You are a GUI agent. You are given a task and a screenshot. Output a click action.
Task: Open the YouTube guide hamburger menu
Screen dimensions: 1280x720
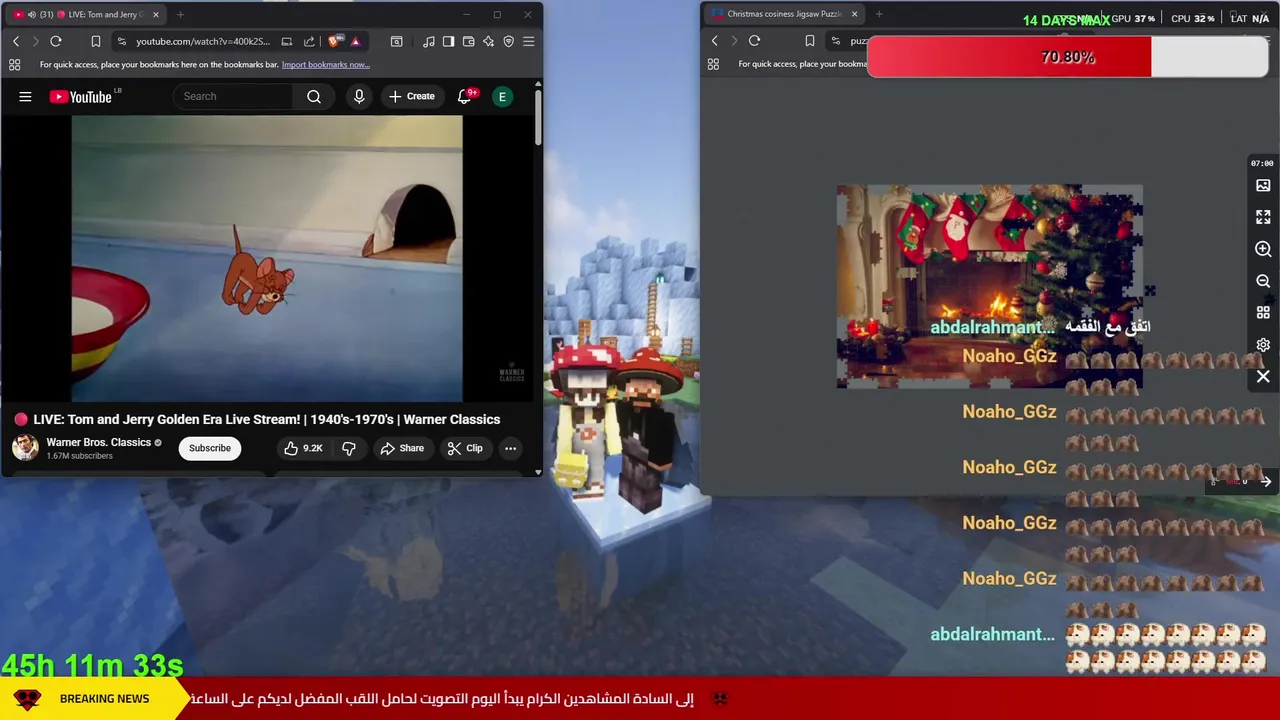25,97
